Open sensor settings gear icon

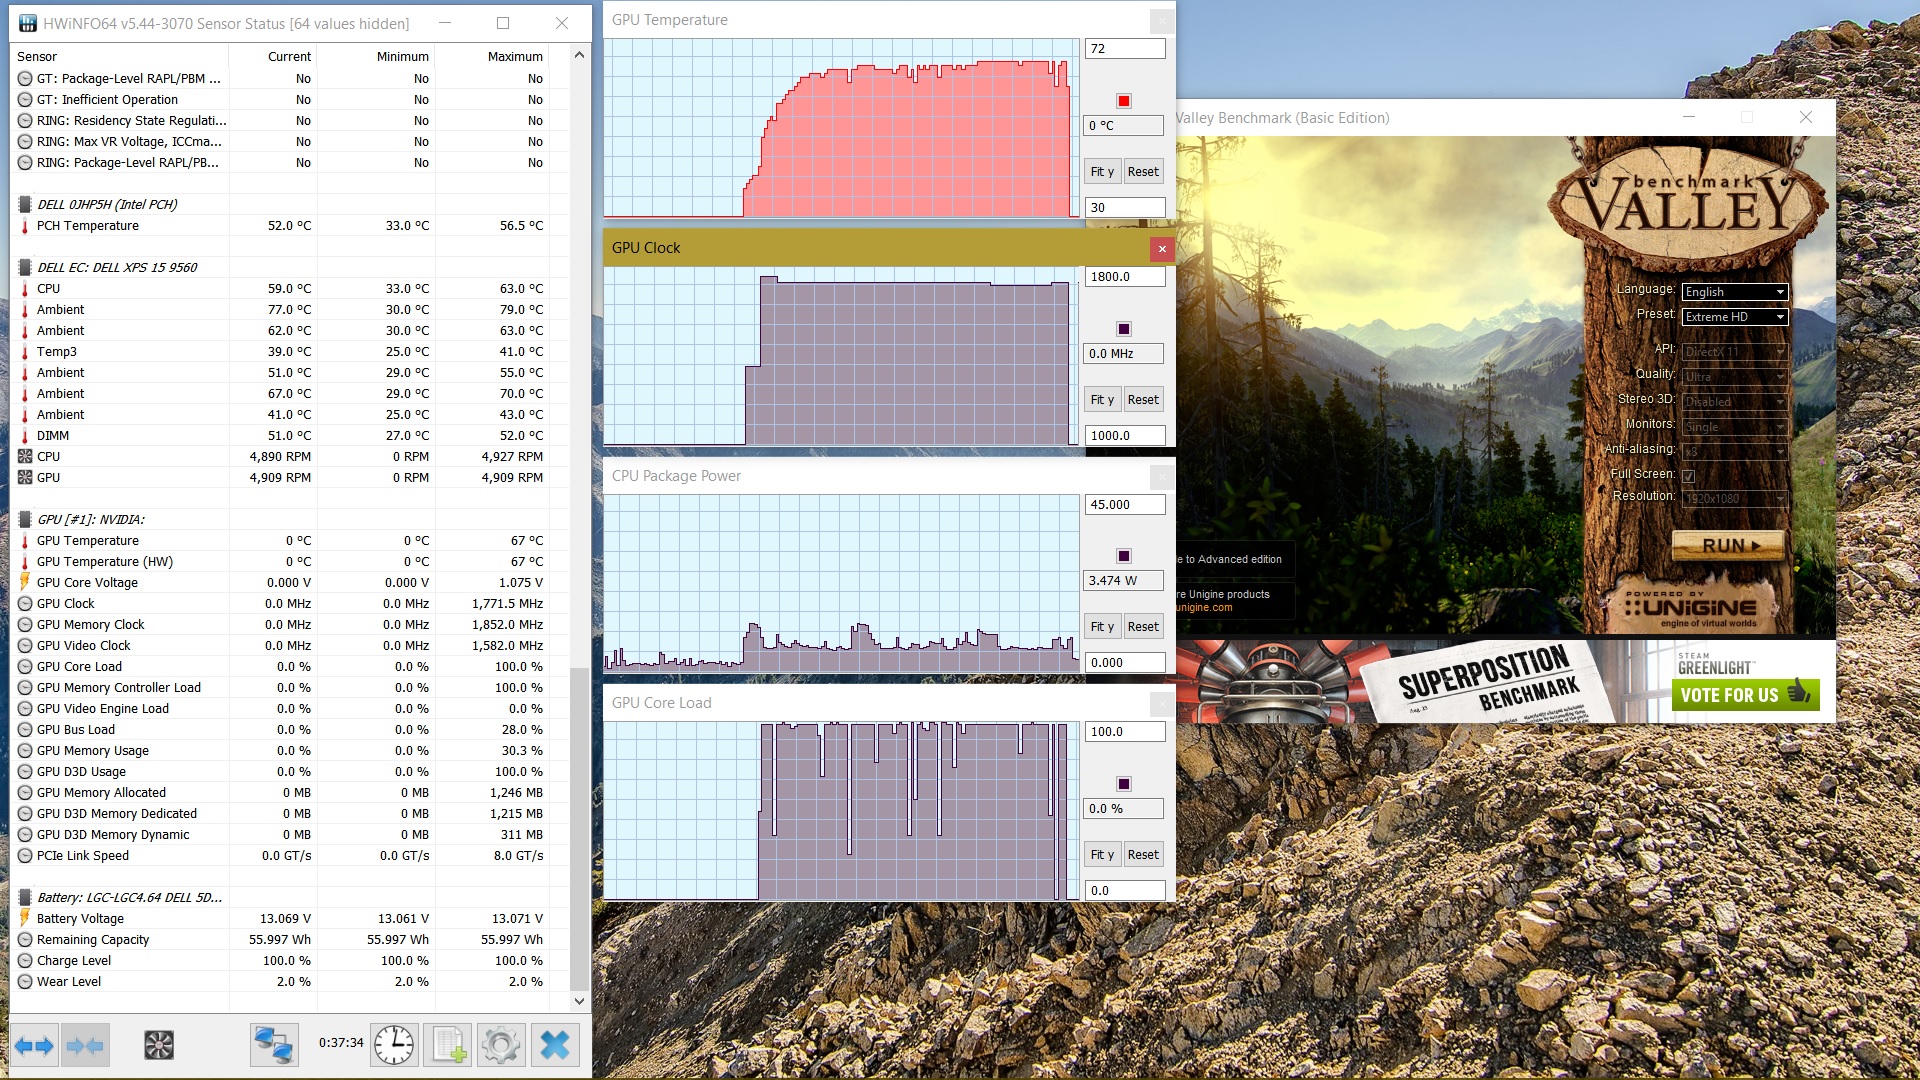tap(501, 1046)
